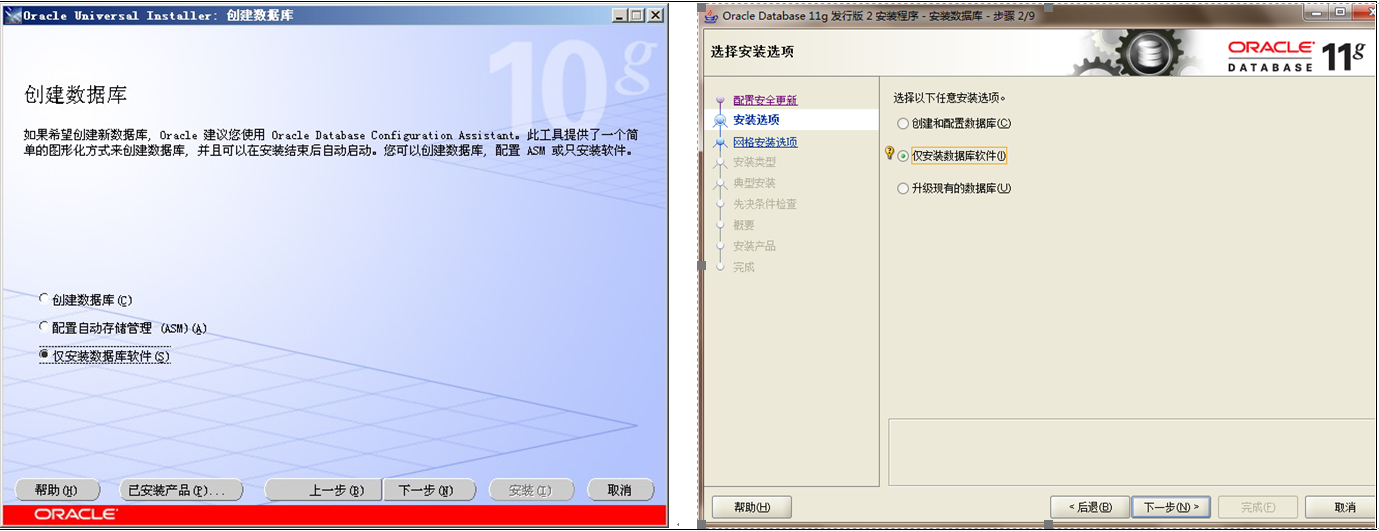Click Oracle Universal Installer title bar icon
The image size is (1379, 531).
(13, 15)
